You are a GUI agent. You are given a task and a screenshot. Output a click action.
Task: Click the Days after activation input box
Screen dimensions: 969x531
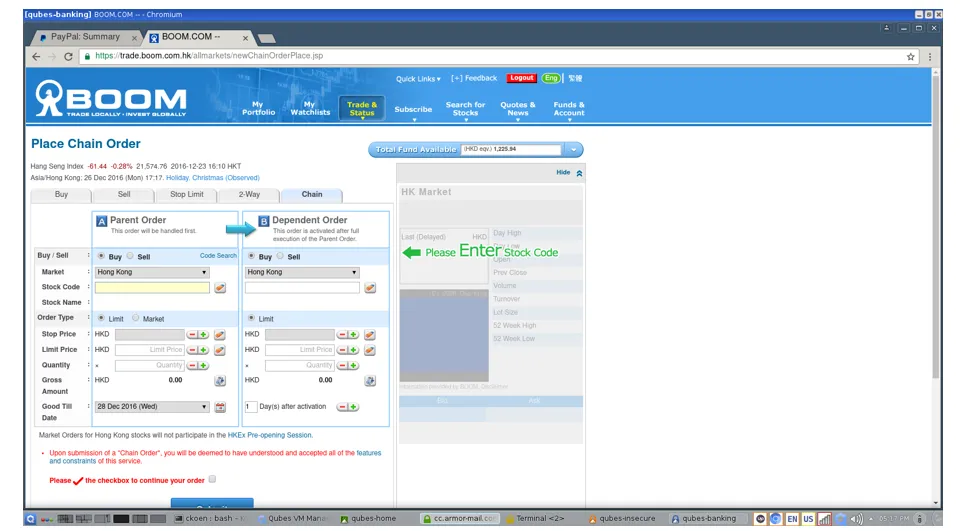click(x=250, y=407)
